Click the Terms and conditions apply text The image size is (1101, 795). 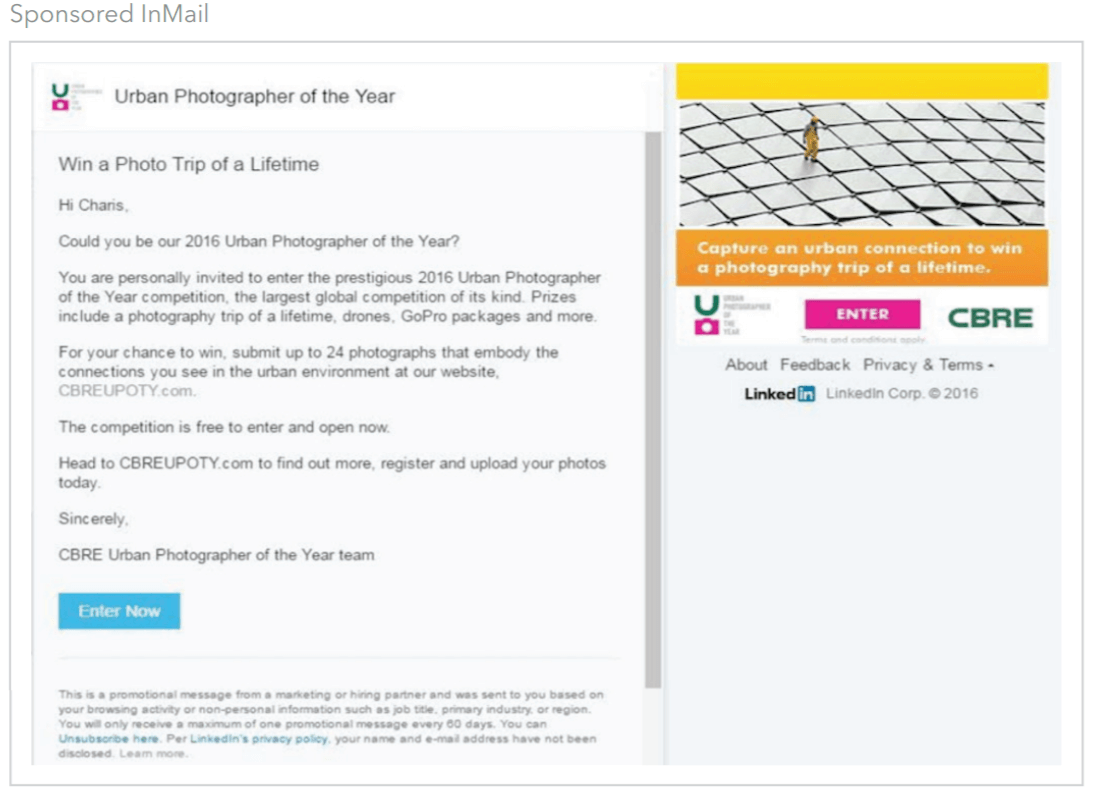point(863,339)
